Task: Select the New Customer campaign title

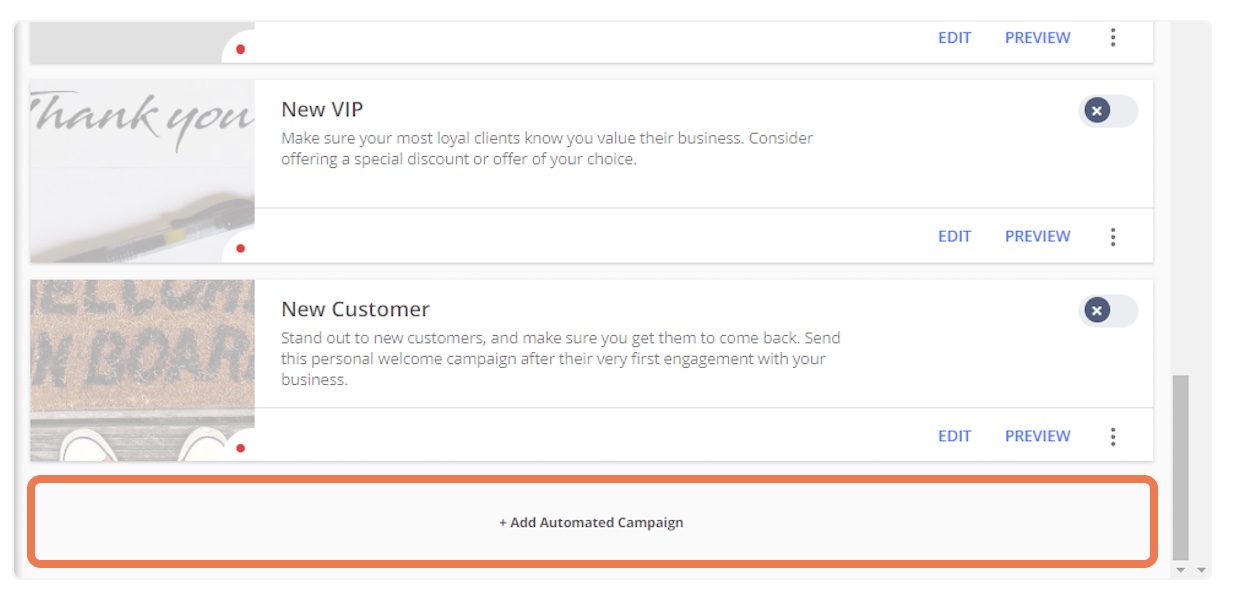Action: coord(355,309)
